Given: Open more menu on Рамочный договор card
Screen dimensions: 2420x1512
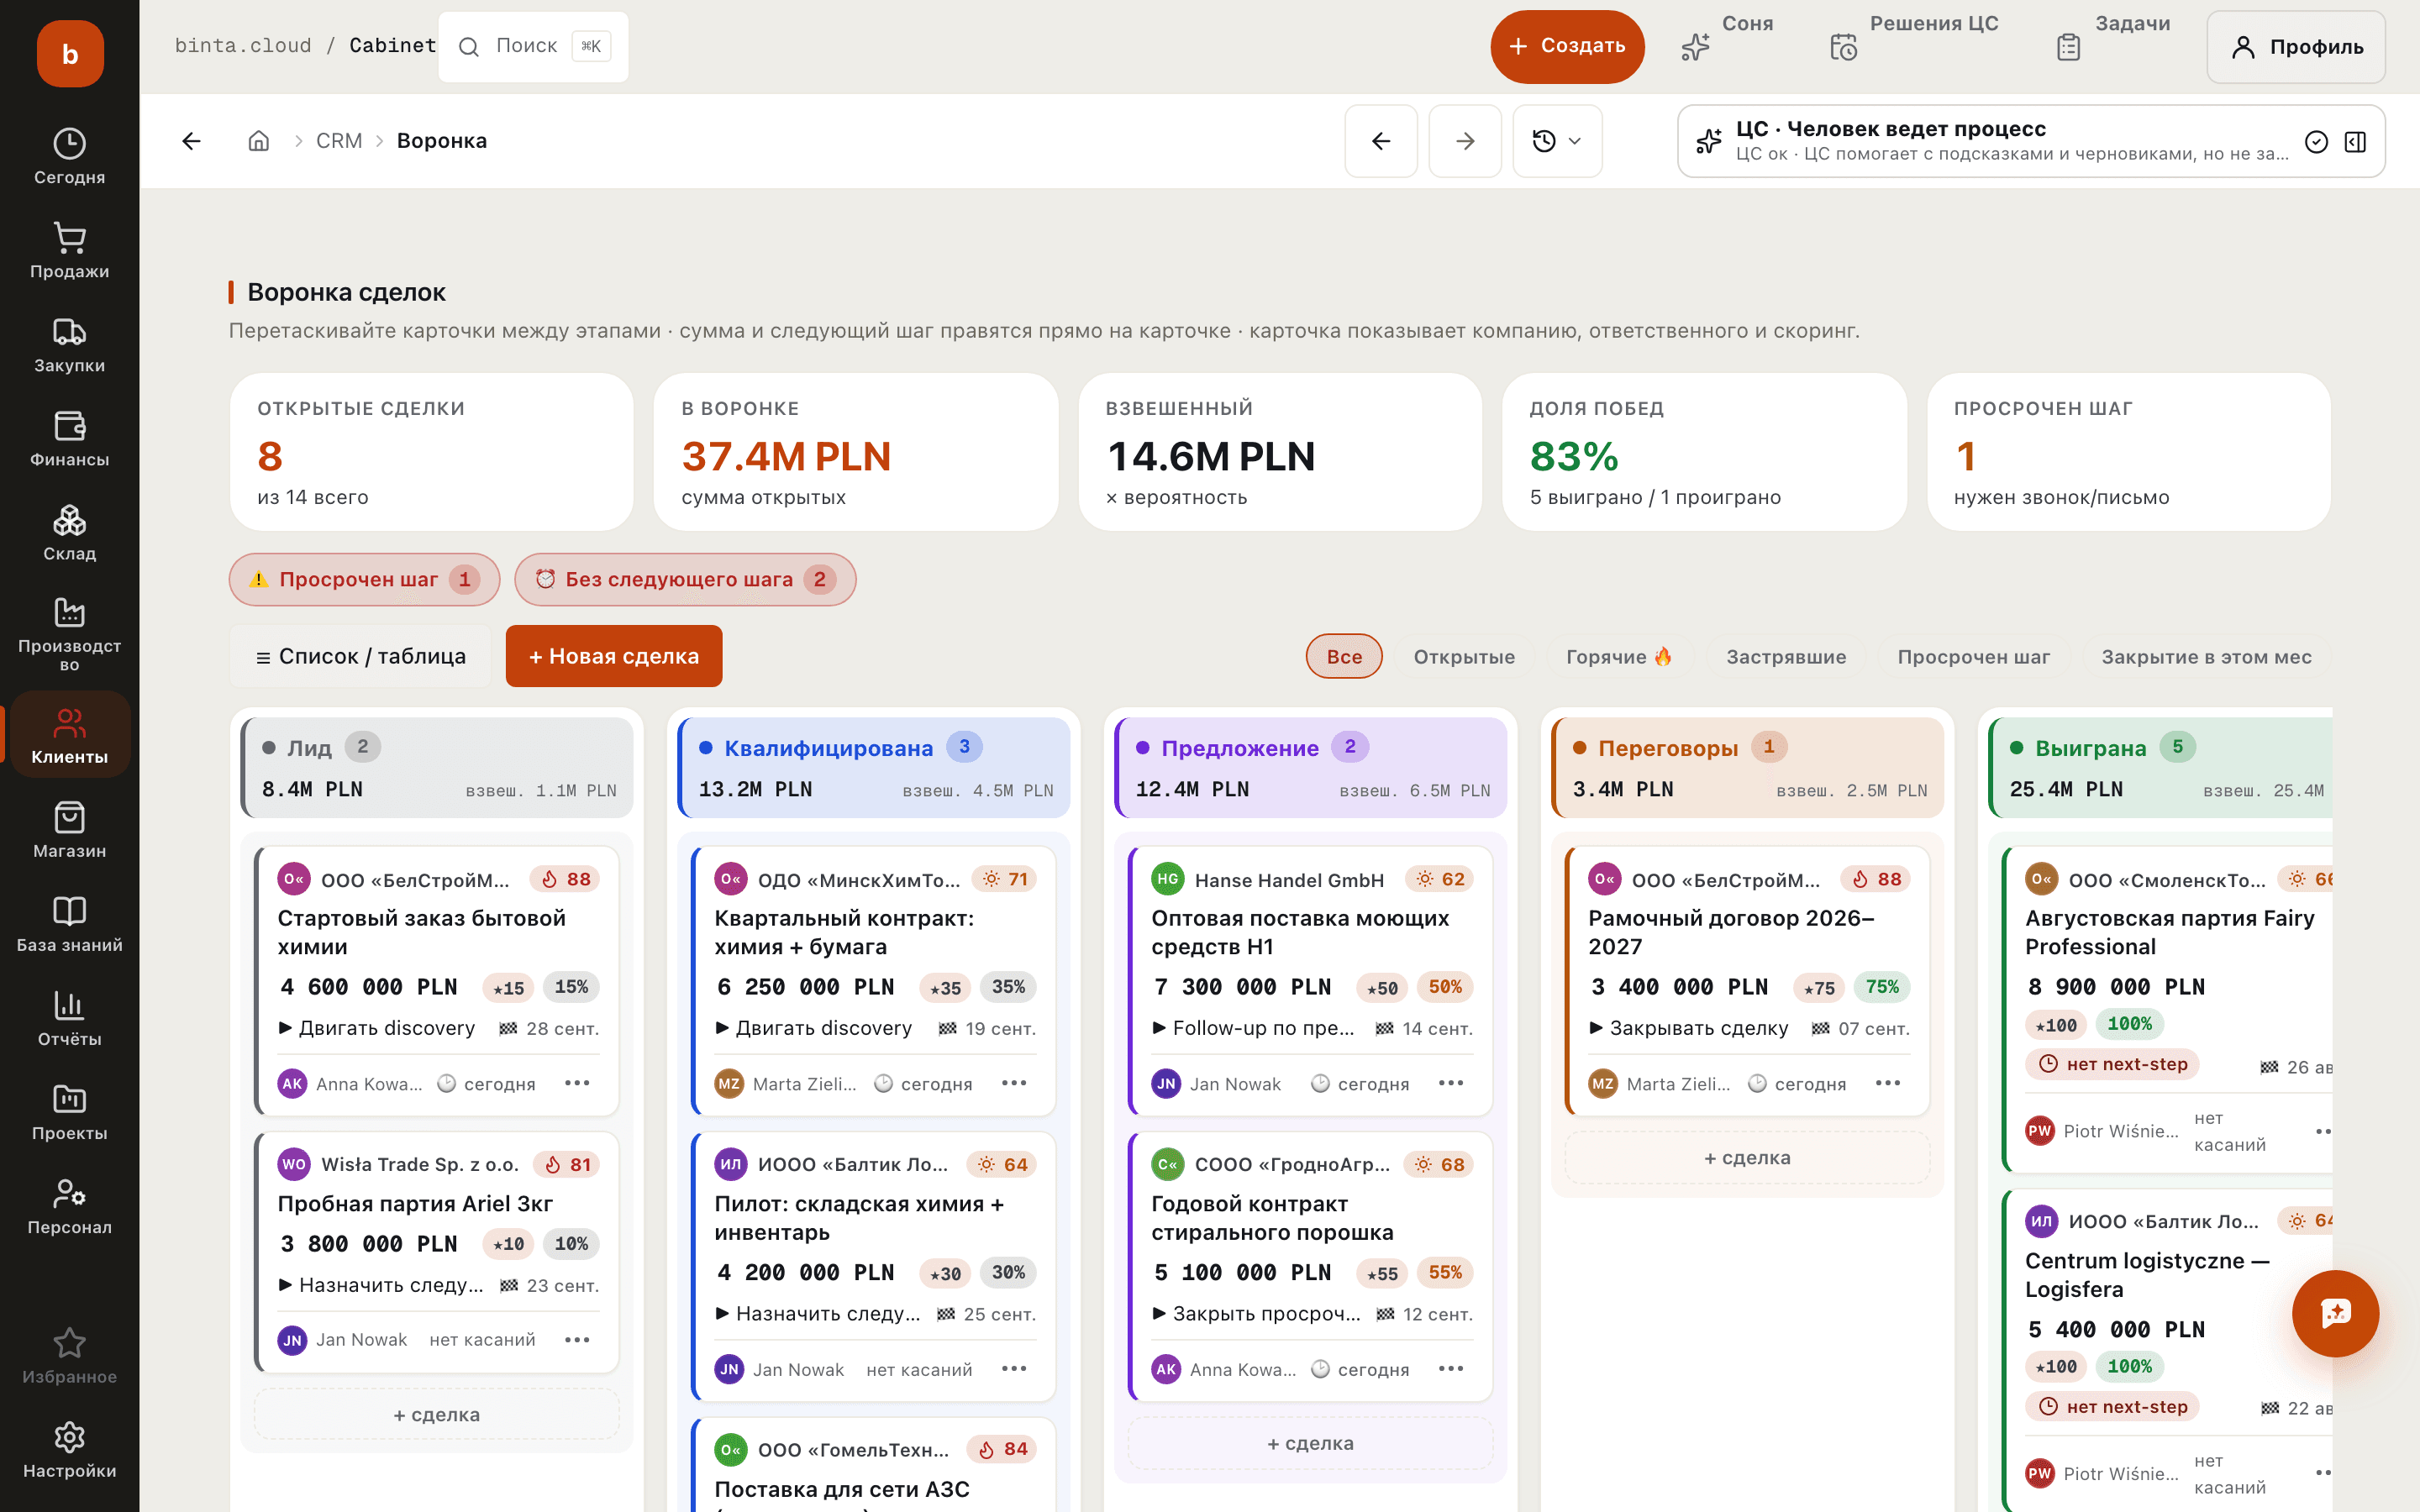Looking at the screenshot, I should coord(1888,1083).
